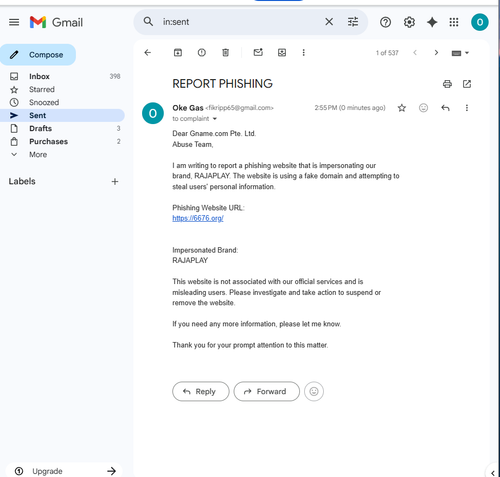Click the Forward button
This screenshot has height=477, width=500.
(x=266, y=391)
